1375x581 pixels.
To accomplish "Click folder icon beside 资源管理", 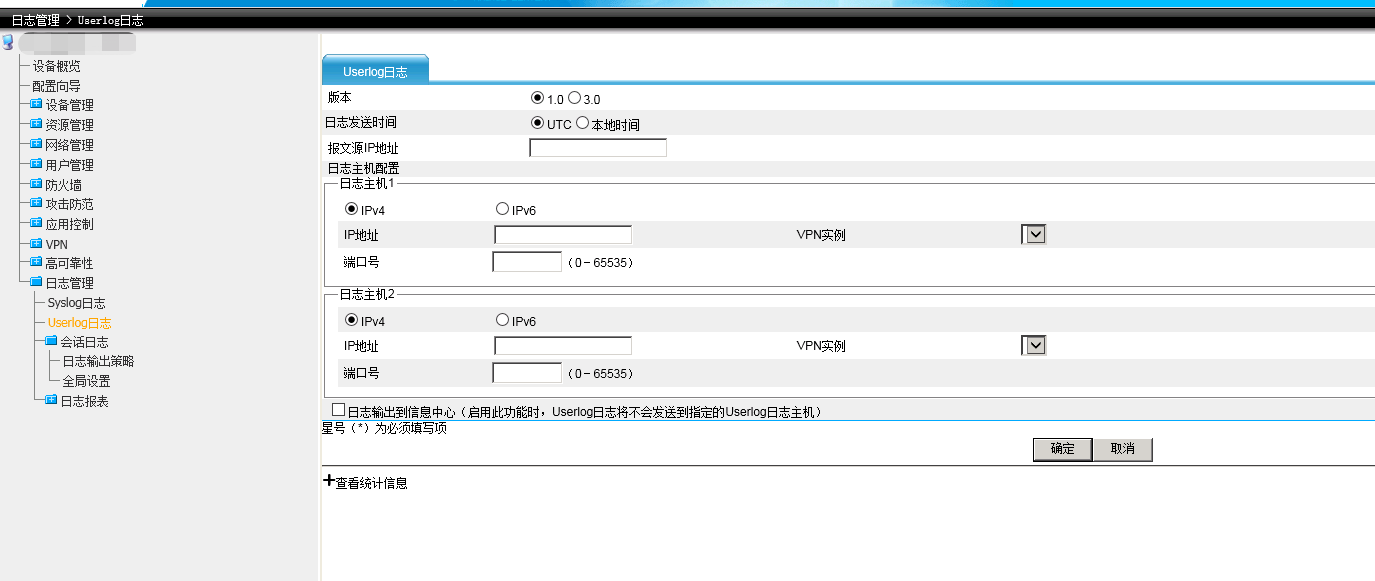I will (36, 124).
